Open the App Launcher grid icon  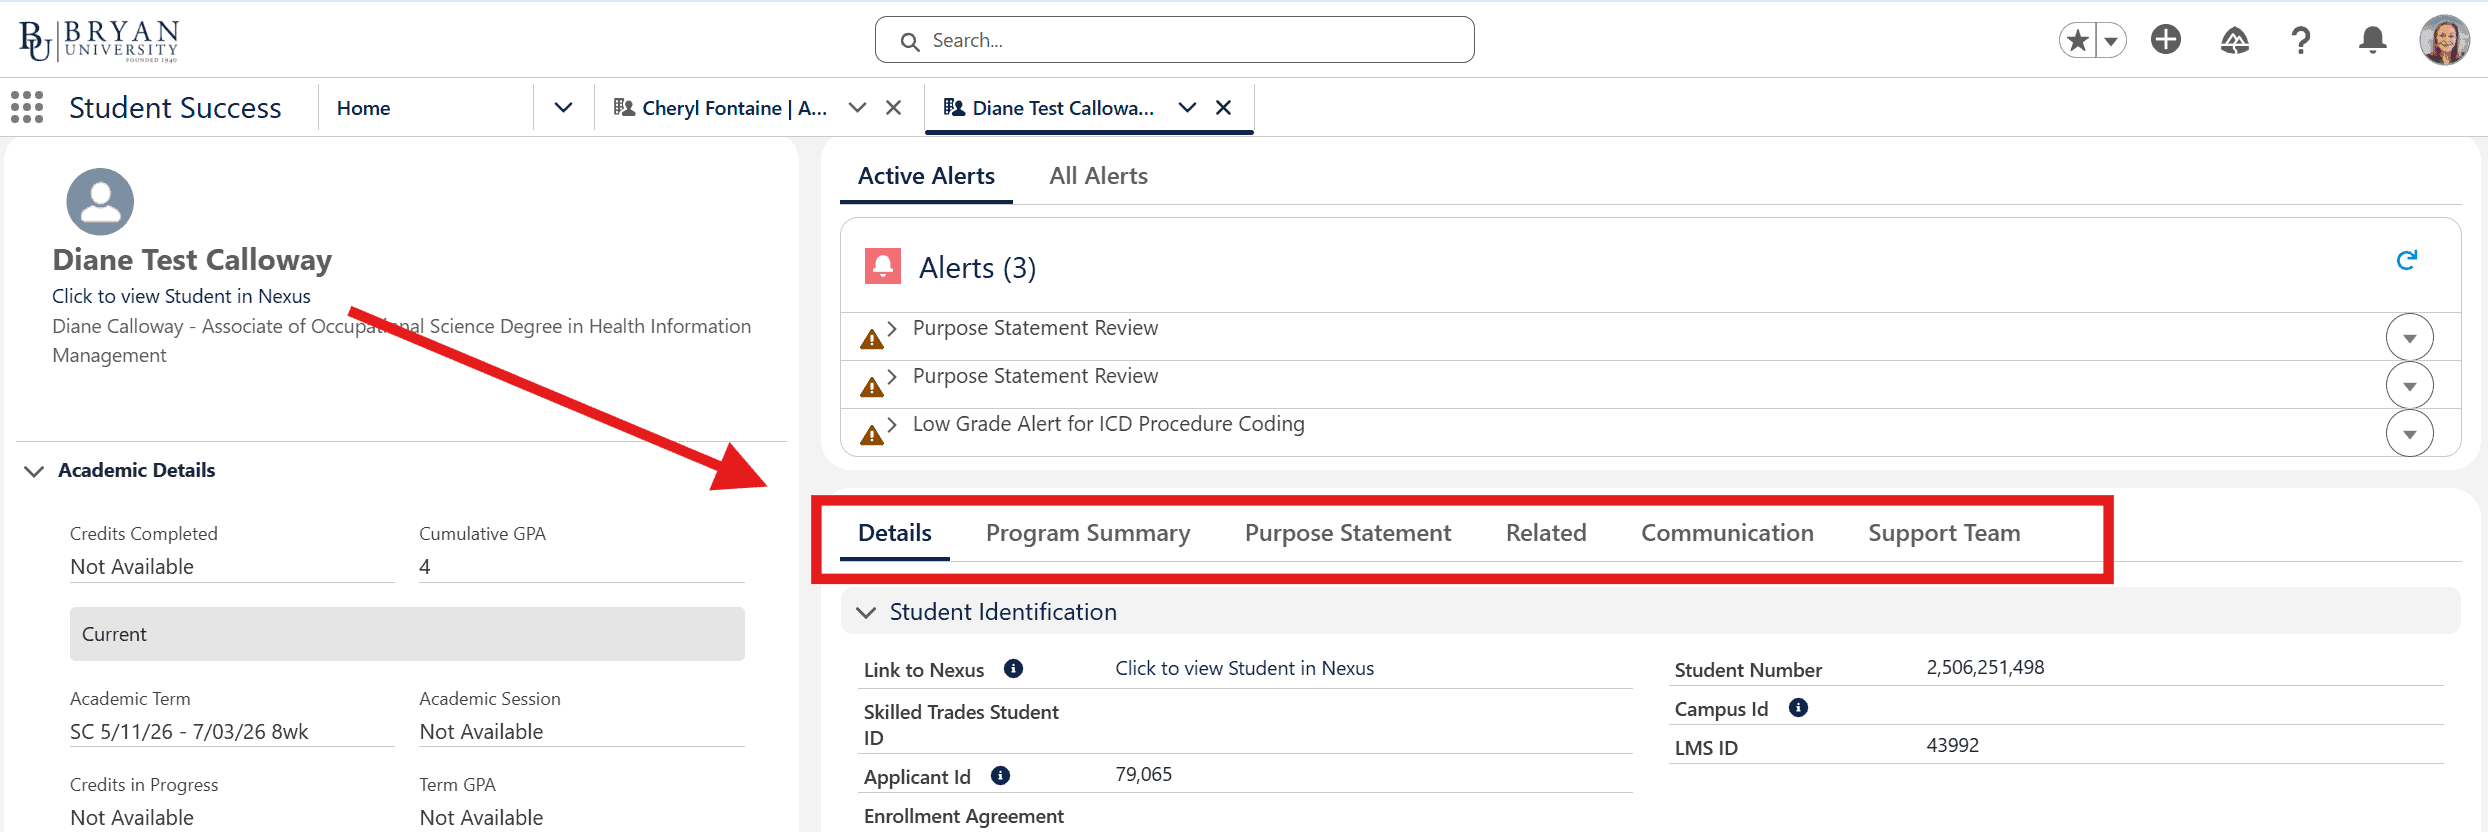[27, 107]
